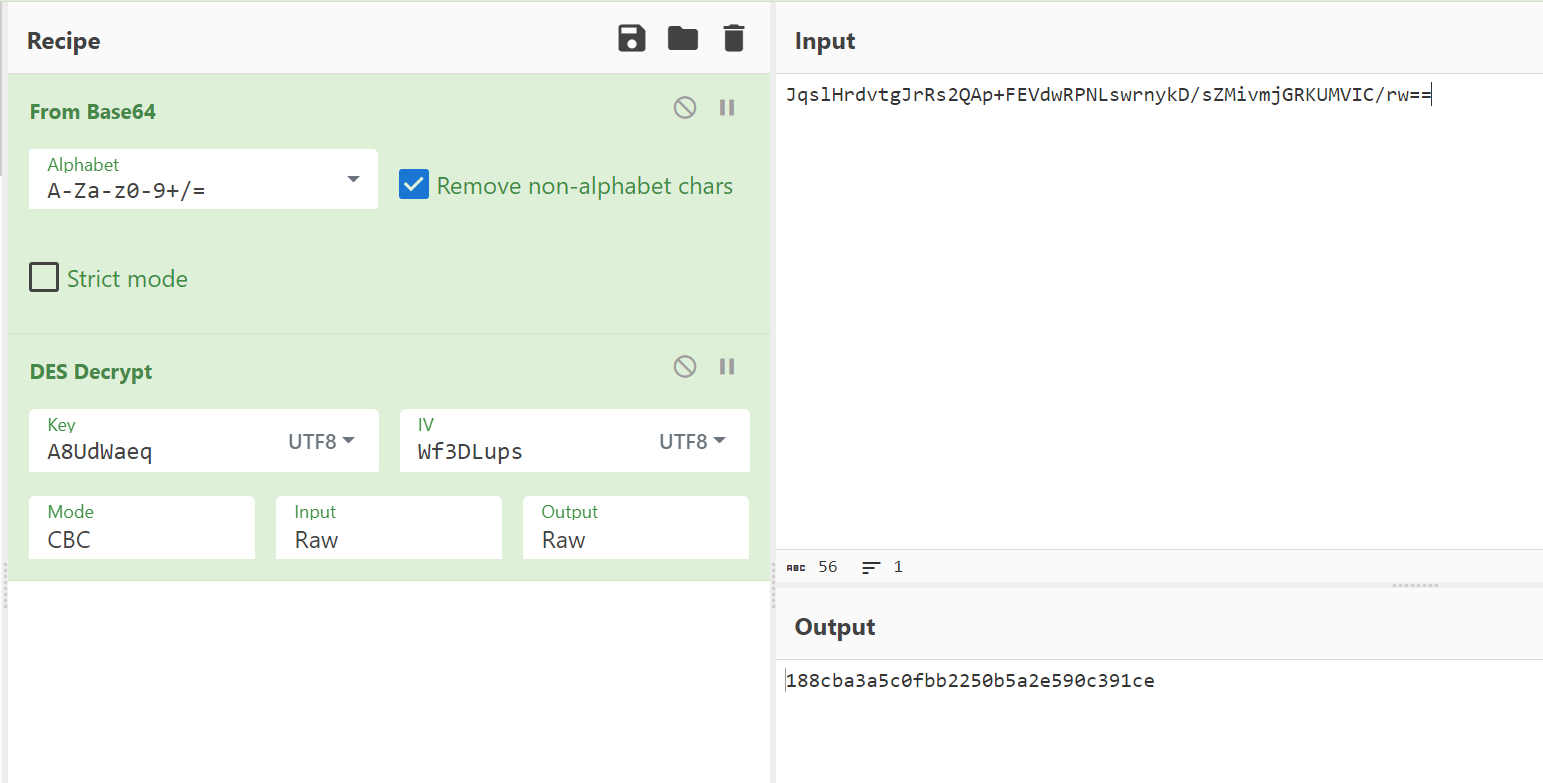Clear the recipe with the trash icon
The width and height of the screenshot is (1543, 783).
coord(734,39)
